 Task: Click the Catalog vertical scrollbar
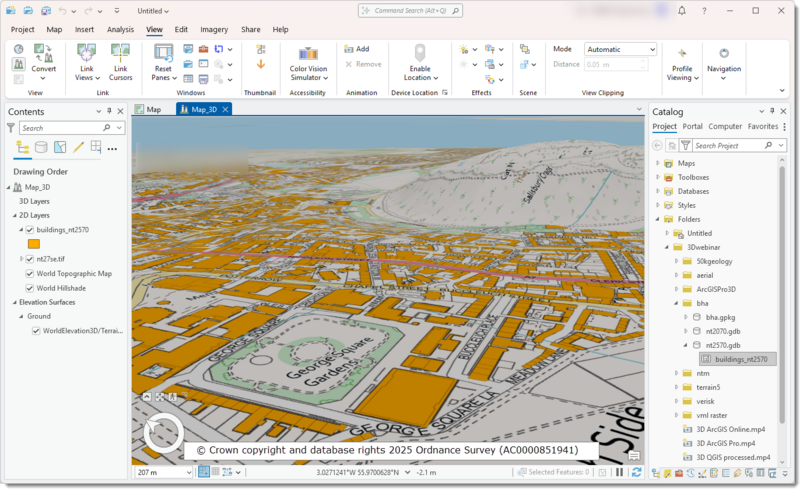[782, 296]
